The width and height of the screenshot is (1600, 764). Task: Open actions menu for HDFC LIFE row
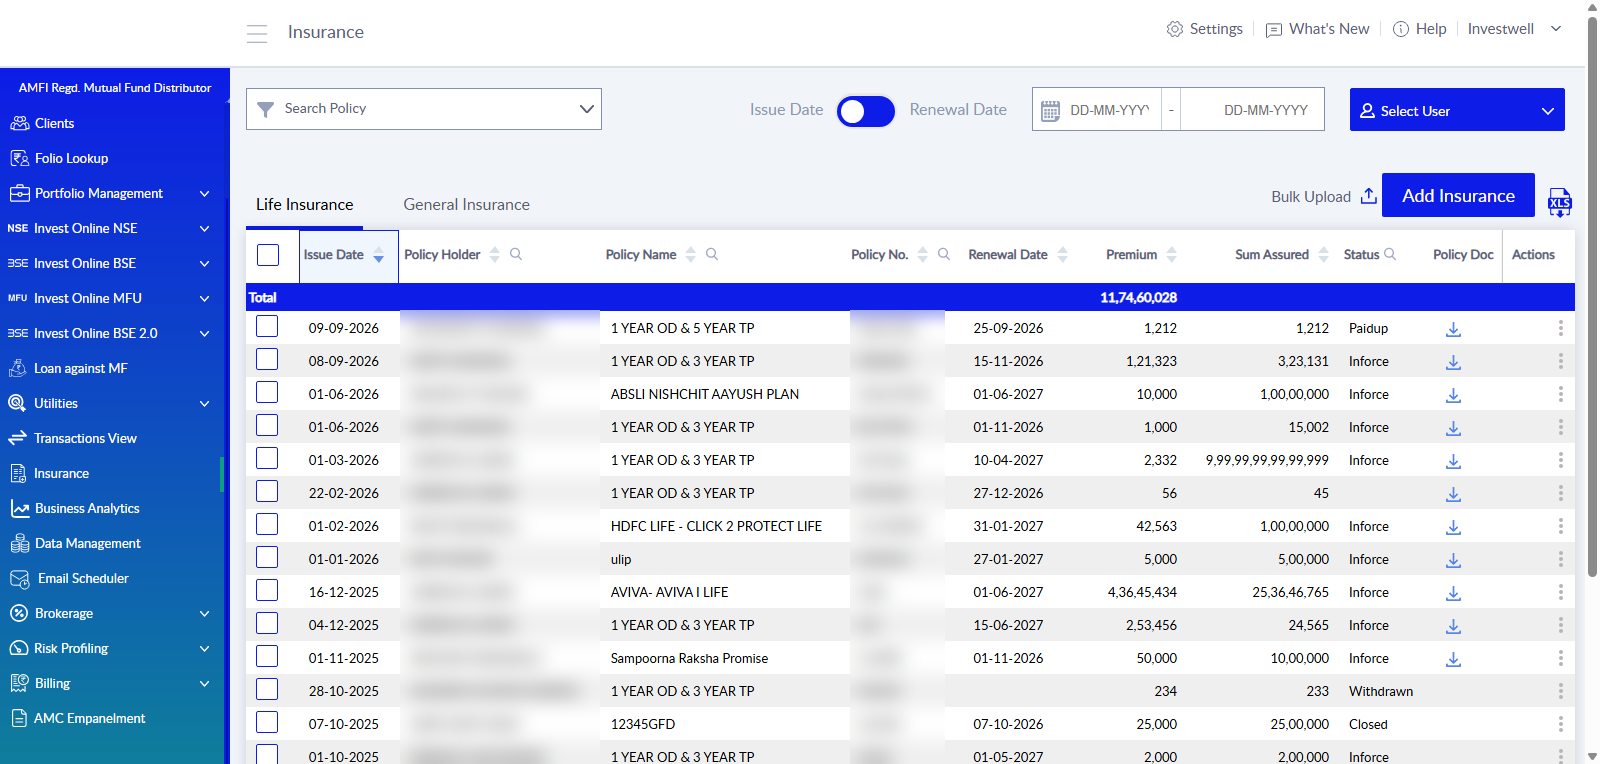coord(1560,526)
